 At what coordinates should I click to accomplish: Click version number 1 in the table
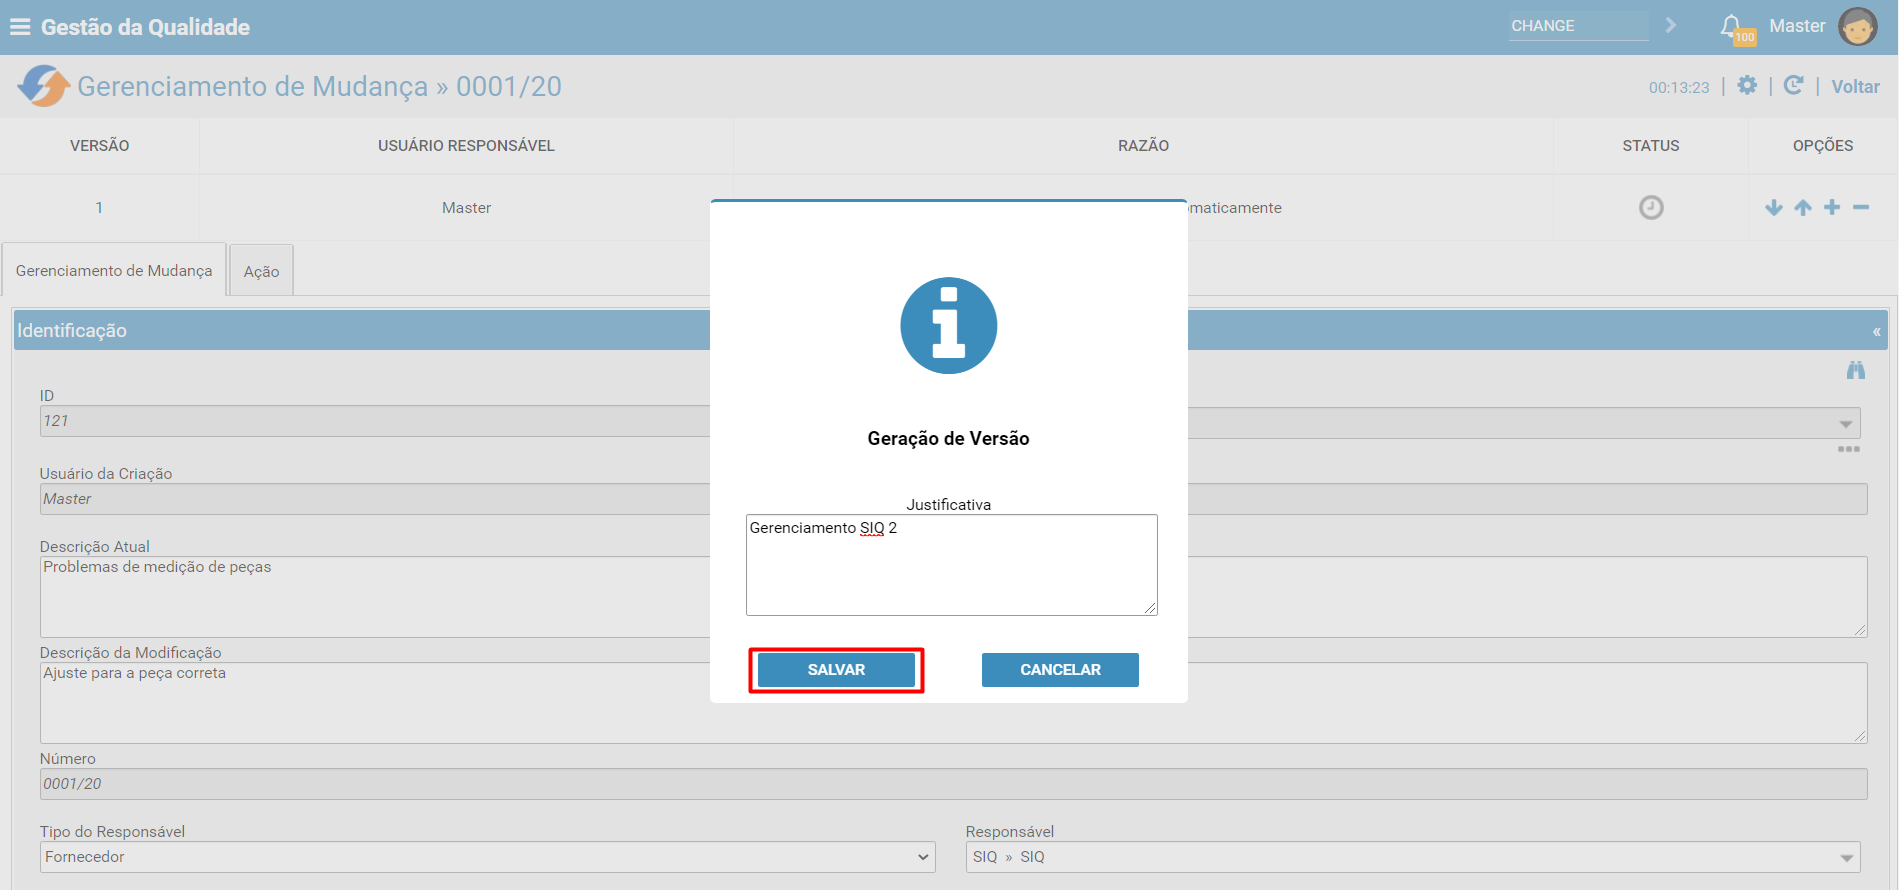coord(99,208)
